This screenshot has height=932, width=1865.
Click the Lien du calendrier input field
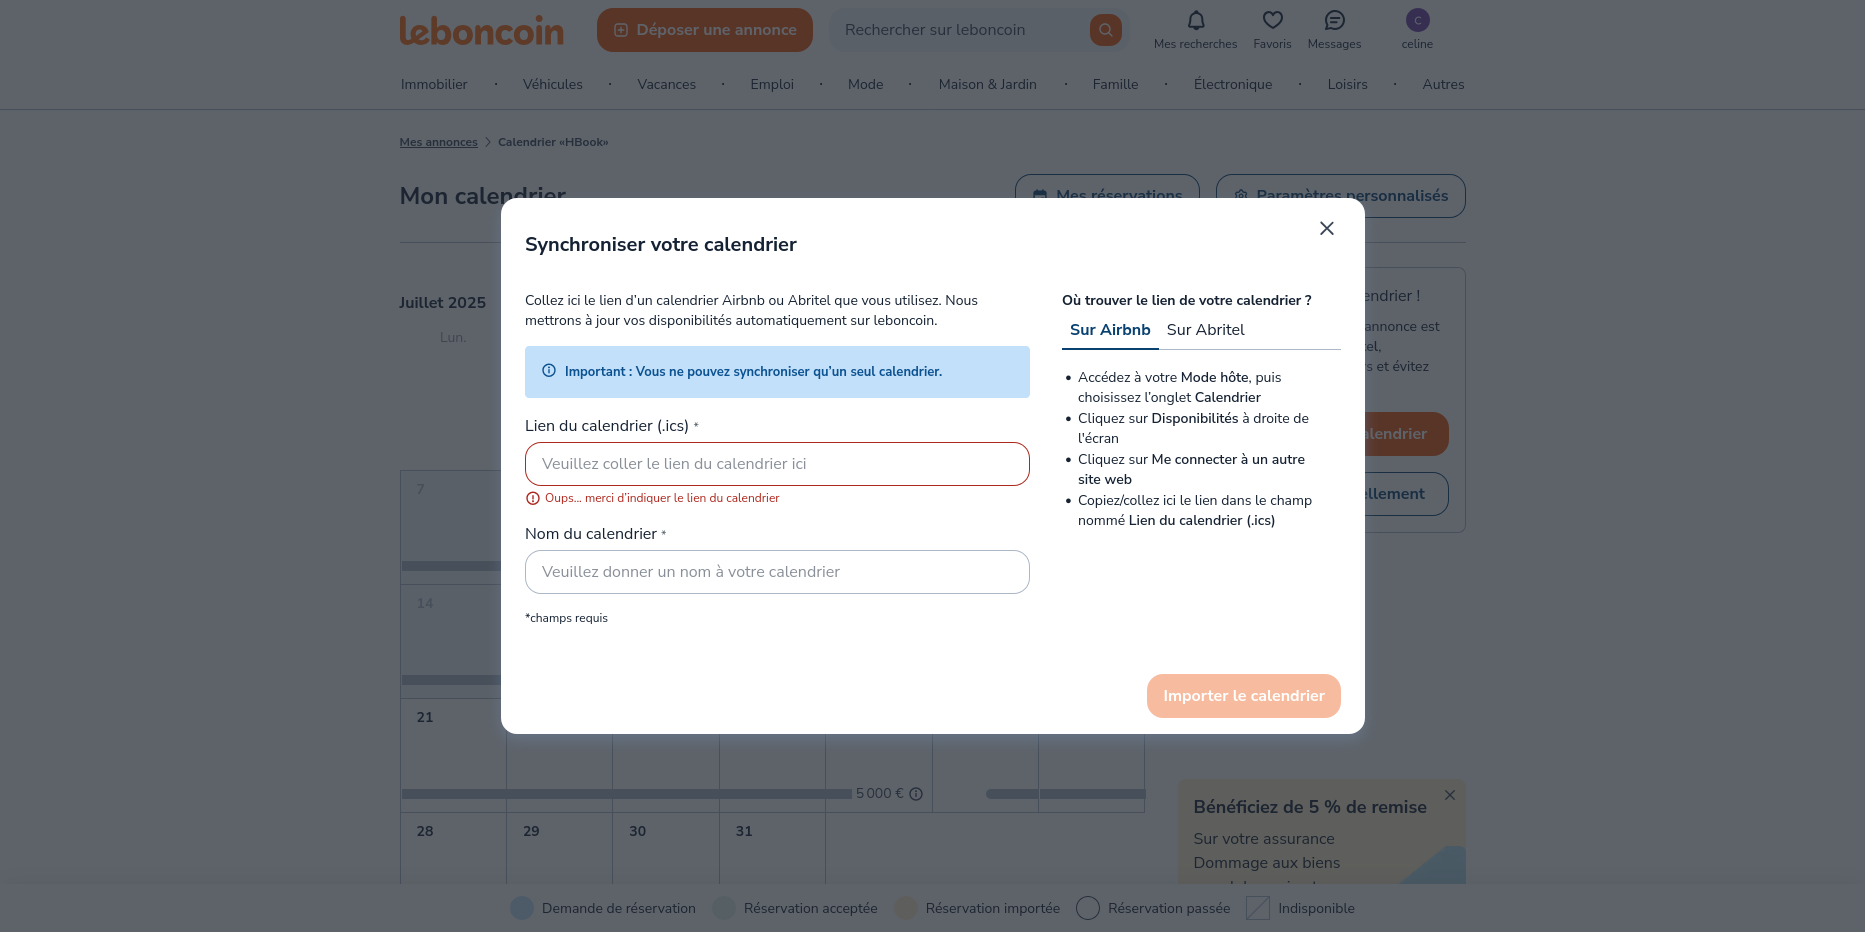[777, 463]
